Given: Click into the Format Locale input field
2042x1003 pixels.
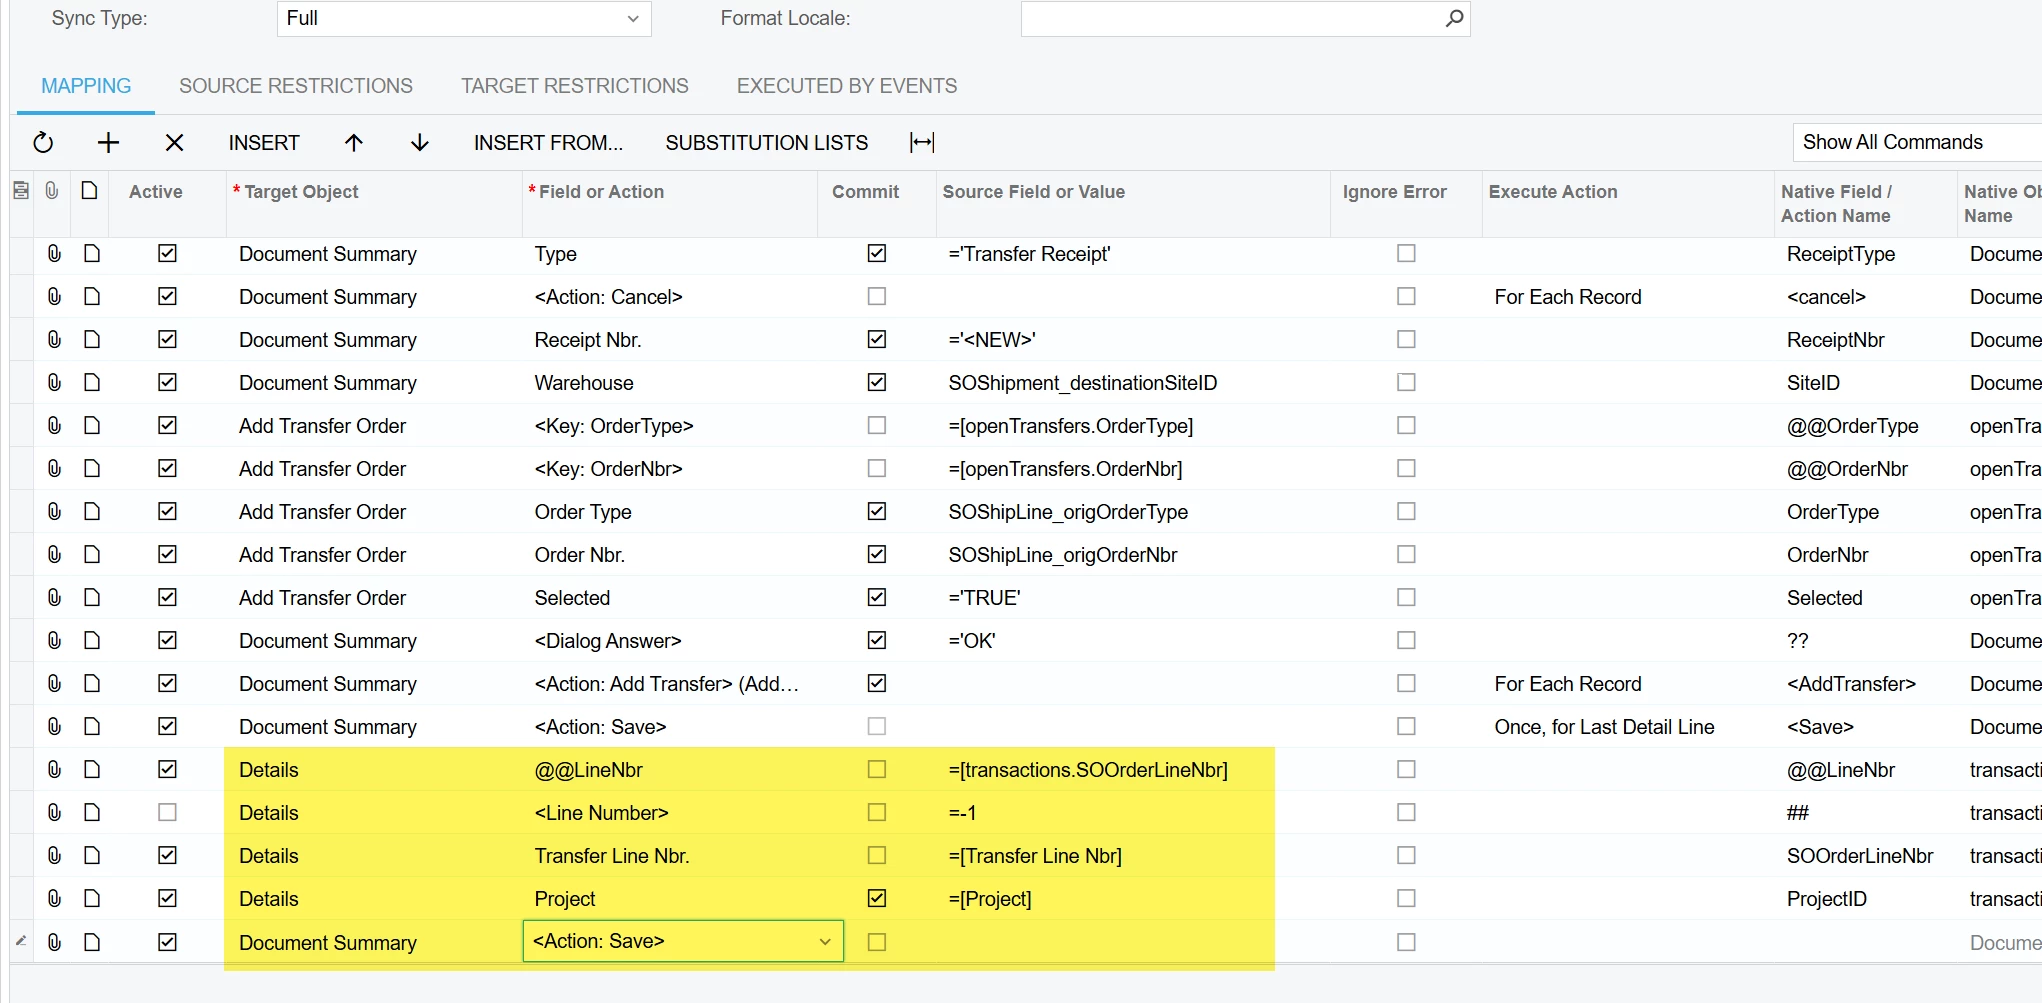Looking at the screenshot, I should pyautogui.click(x=1232, y=18).
